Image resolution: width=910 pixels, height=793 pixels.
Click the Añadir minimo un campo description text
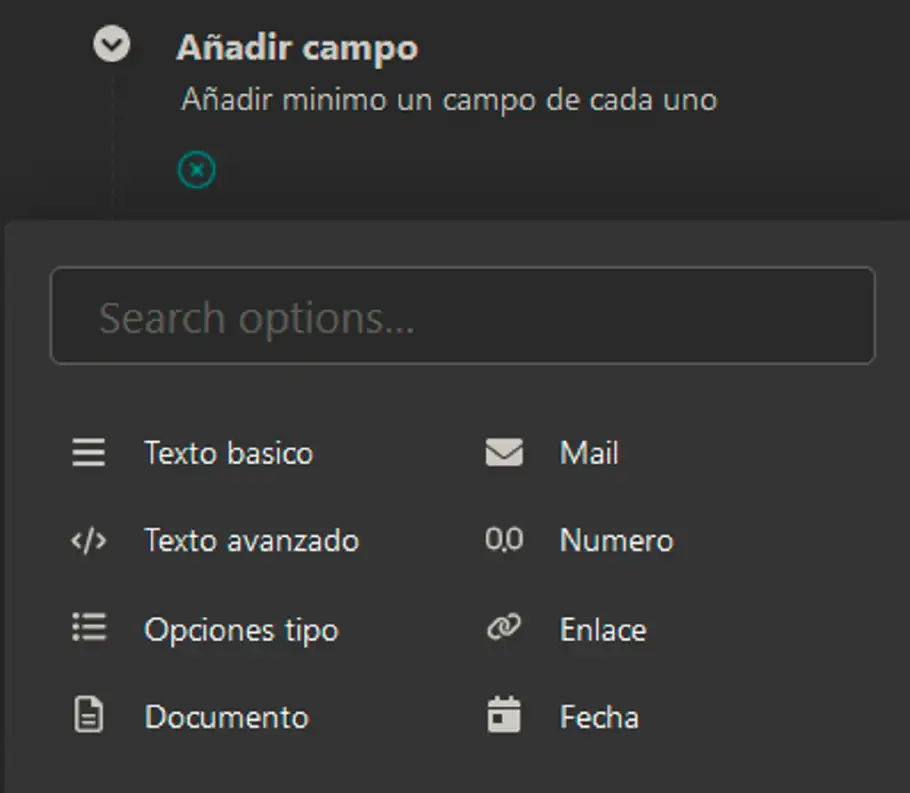(x=449, y=100)
